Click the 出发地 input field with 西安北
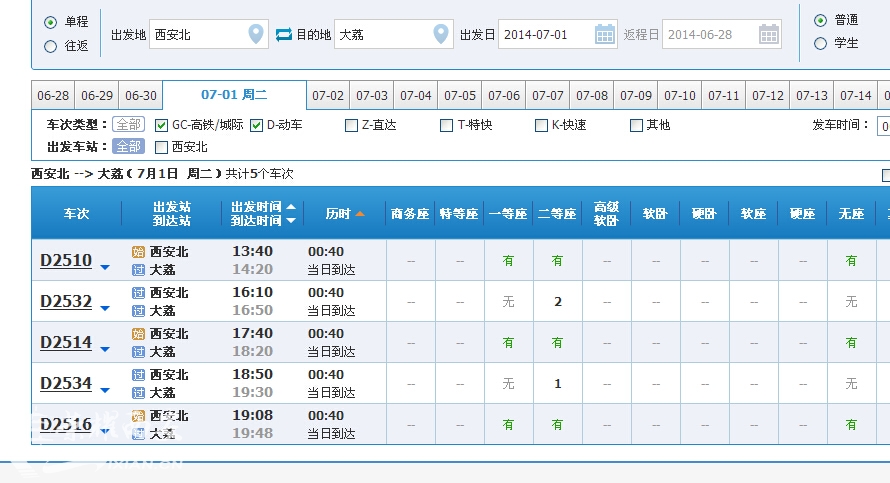This screenshot has height=483, width=890. pyautogui.click(x=208, y=35)
